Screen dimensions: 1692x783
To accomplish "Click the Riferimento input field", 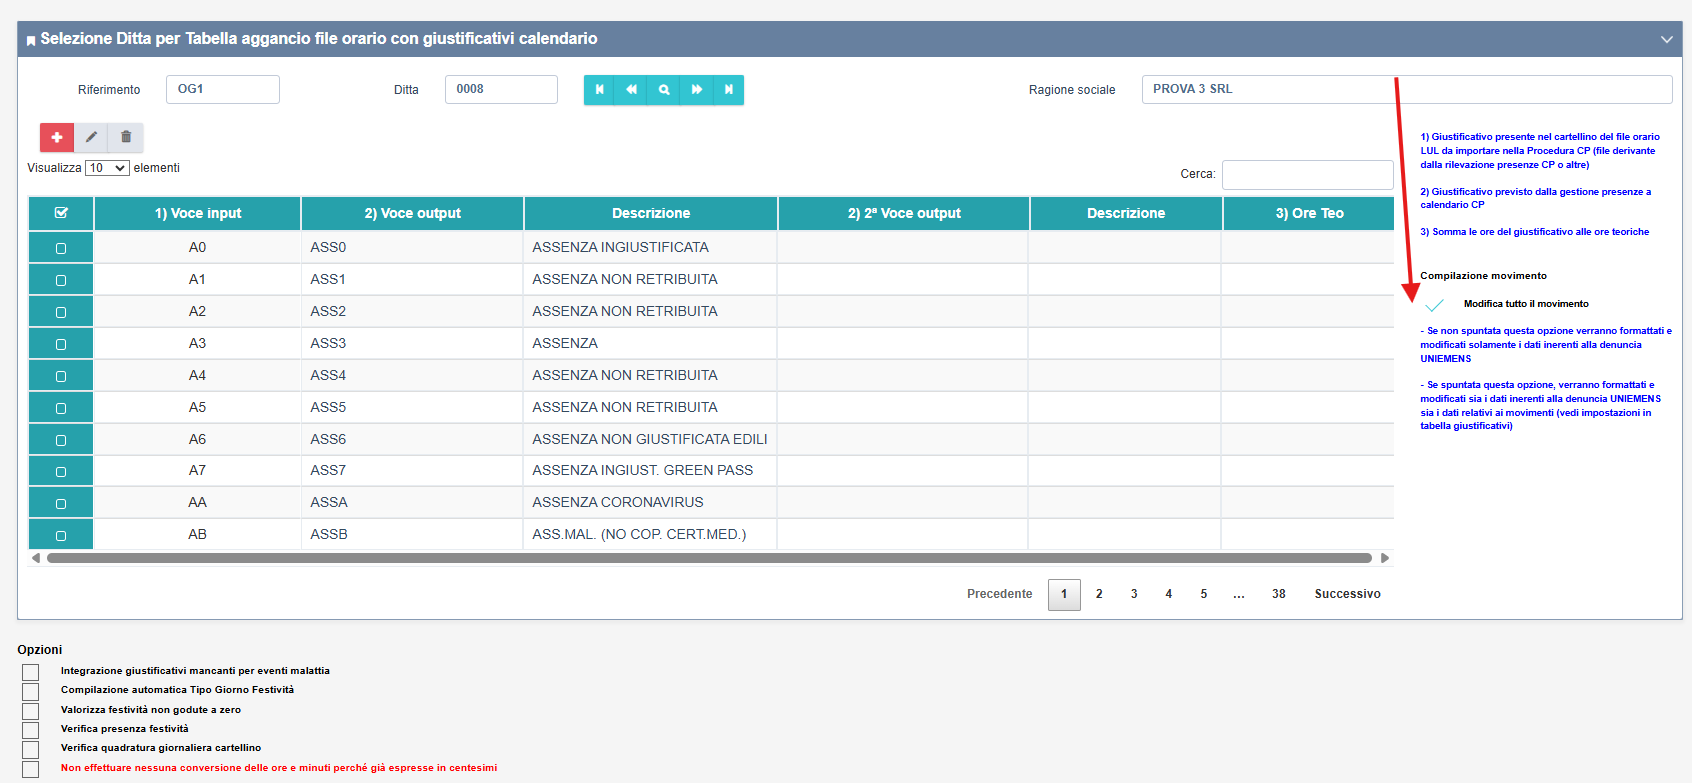I will (x=223, y=89).
